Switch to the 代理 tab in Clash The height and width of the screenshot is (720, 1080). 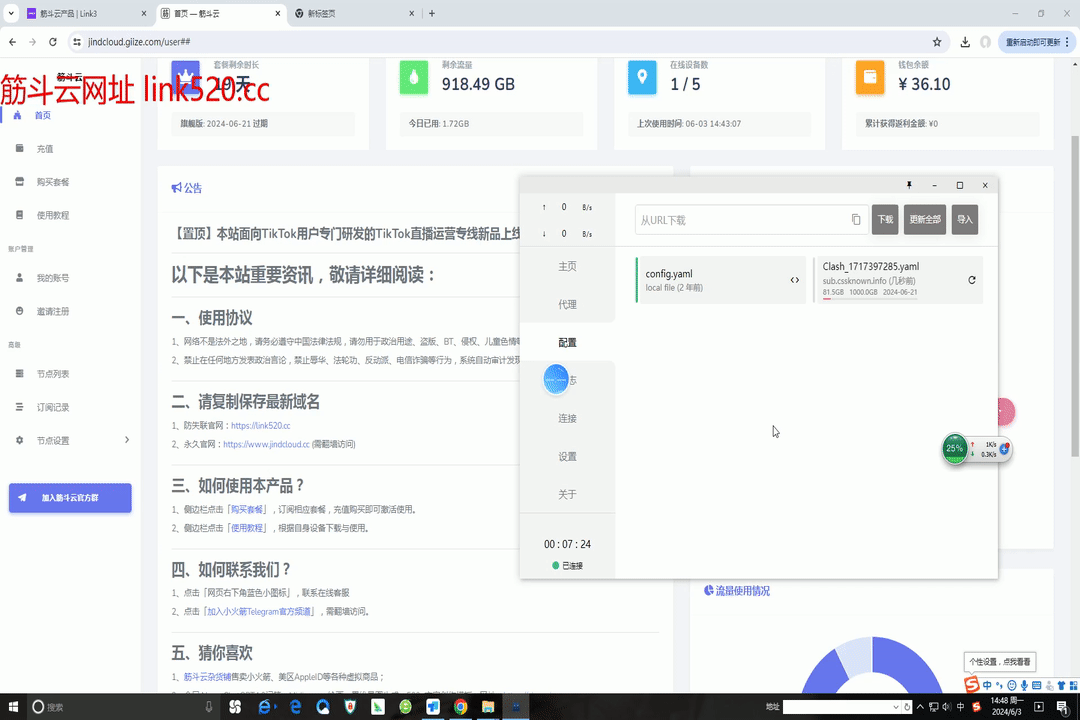click(x=567, y=304)
